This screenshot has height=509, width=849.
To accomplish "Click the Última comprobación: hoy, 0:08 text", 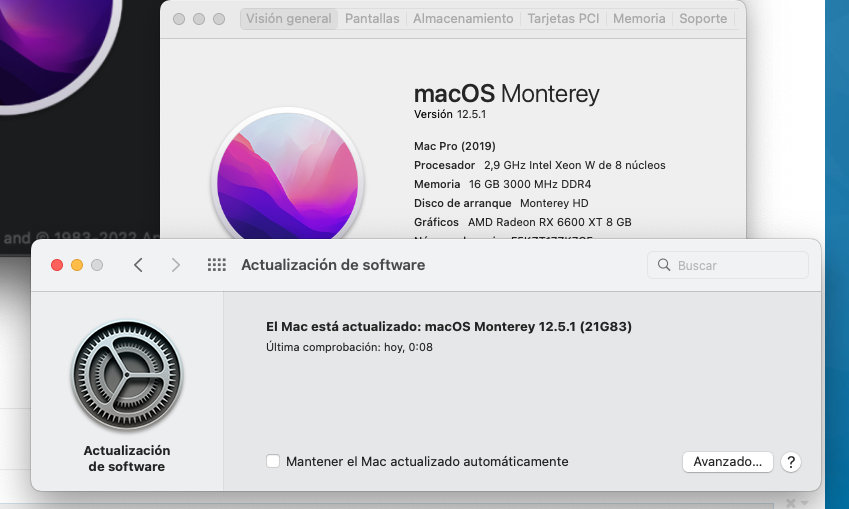I will pyautogui.click(x=349, y=347).
